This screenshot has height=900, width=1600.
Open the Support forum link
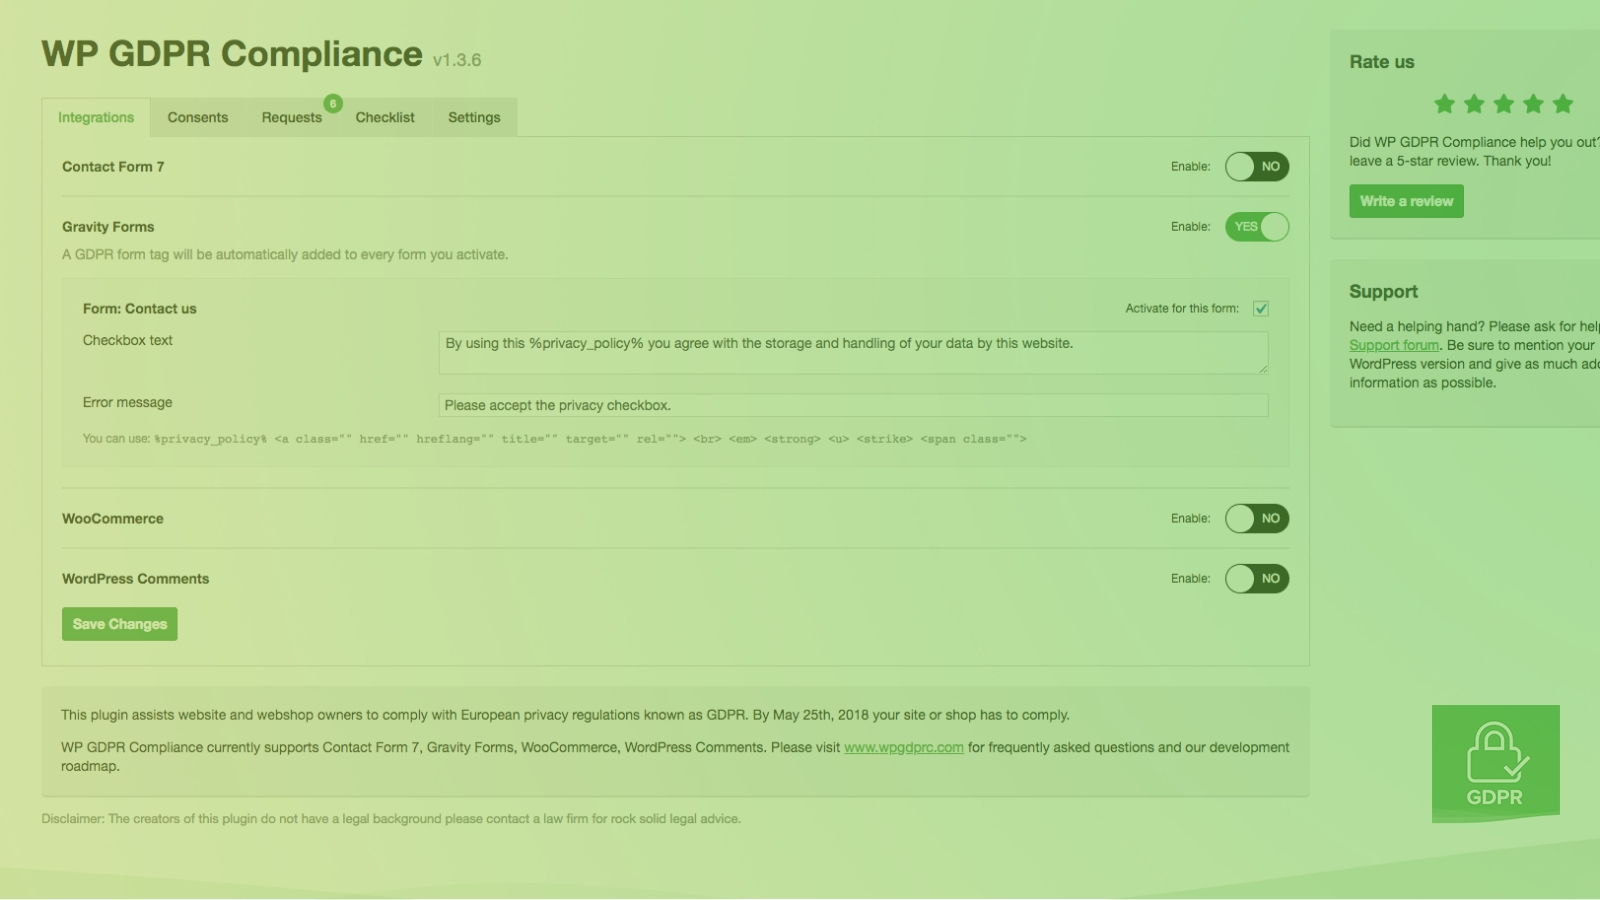tap(1394, 345)
